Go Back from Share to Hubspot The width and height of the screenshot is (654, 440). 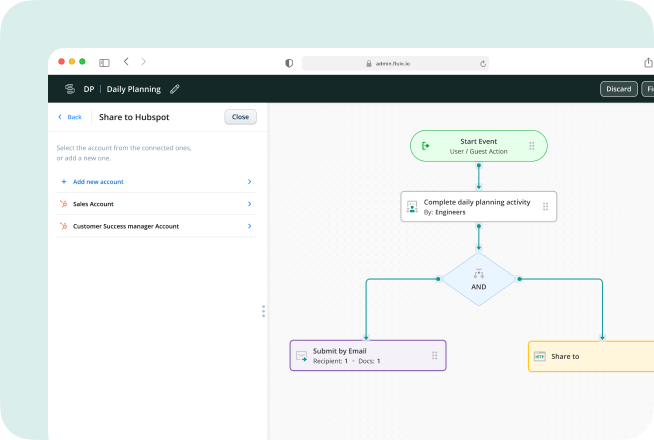click(x=70, y=117)
